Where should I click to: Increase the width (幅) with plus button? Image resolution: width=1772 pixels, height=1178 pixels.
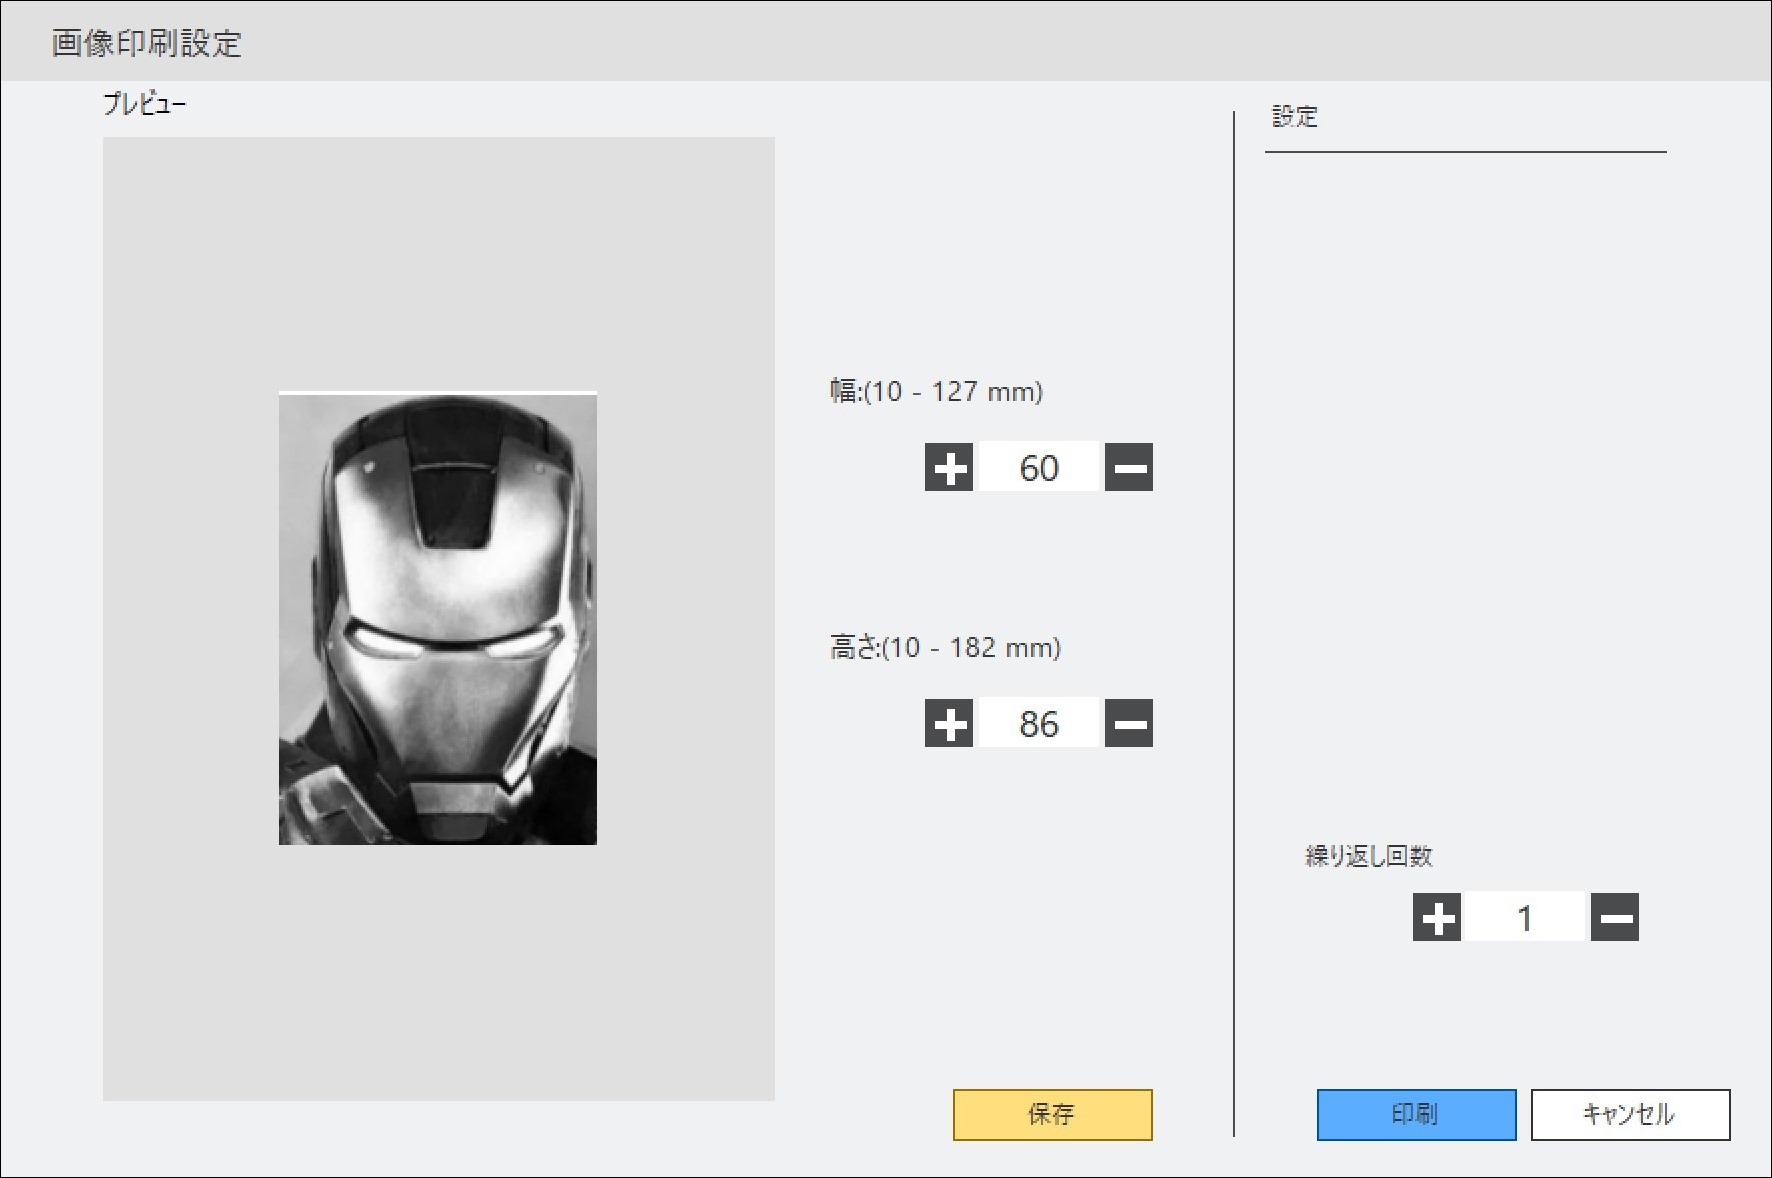click(949, 467)
